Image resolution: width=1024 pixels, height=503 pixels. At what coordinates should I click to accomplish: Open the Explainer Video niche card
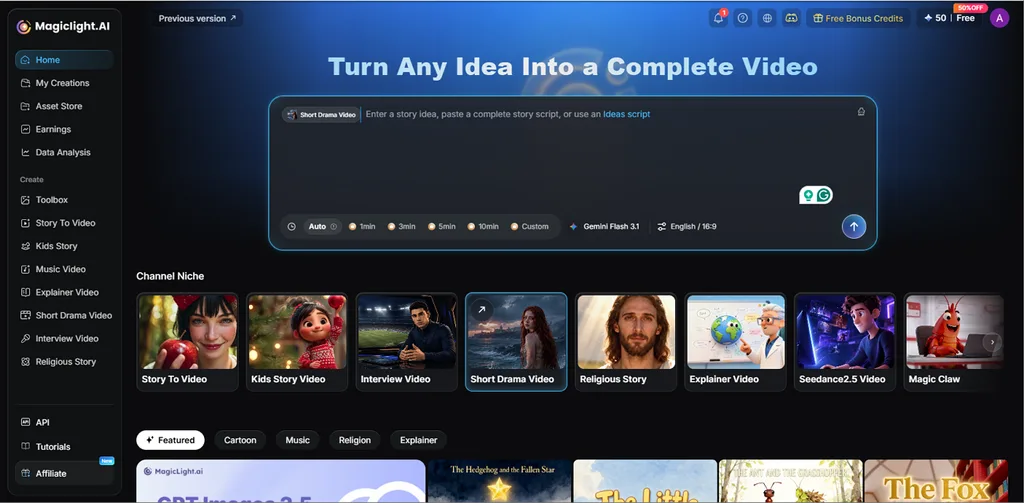click(x=736, y=342)
